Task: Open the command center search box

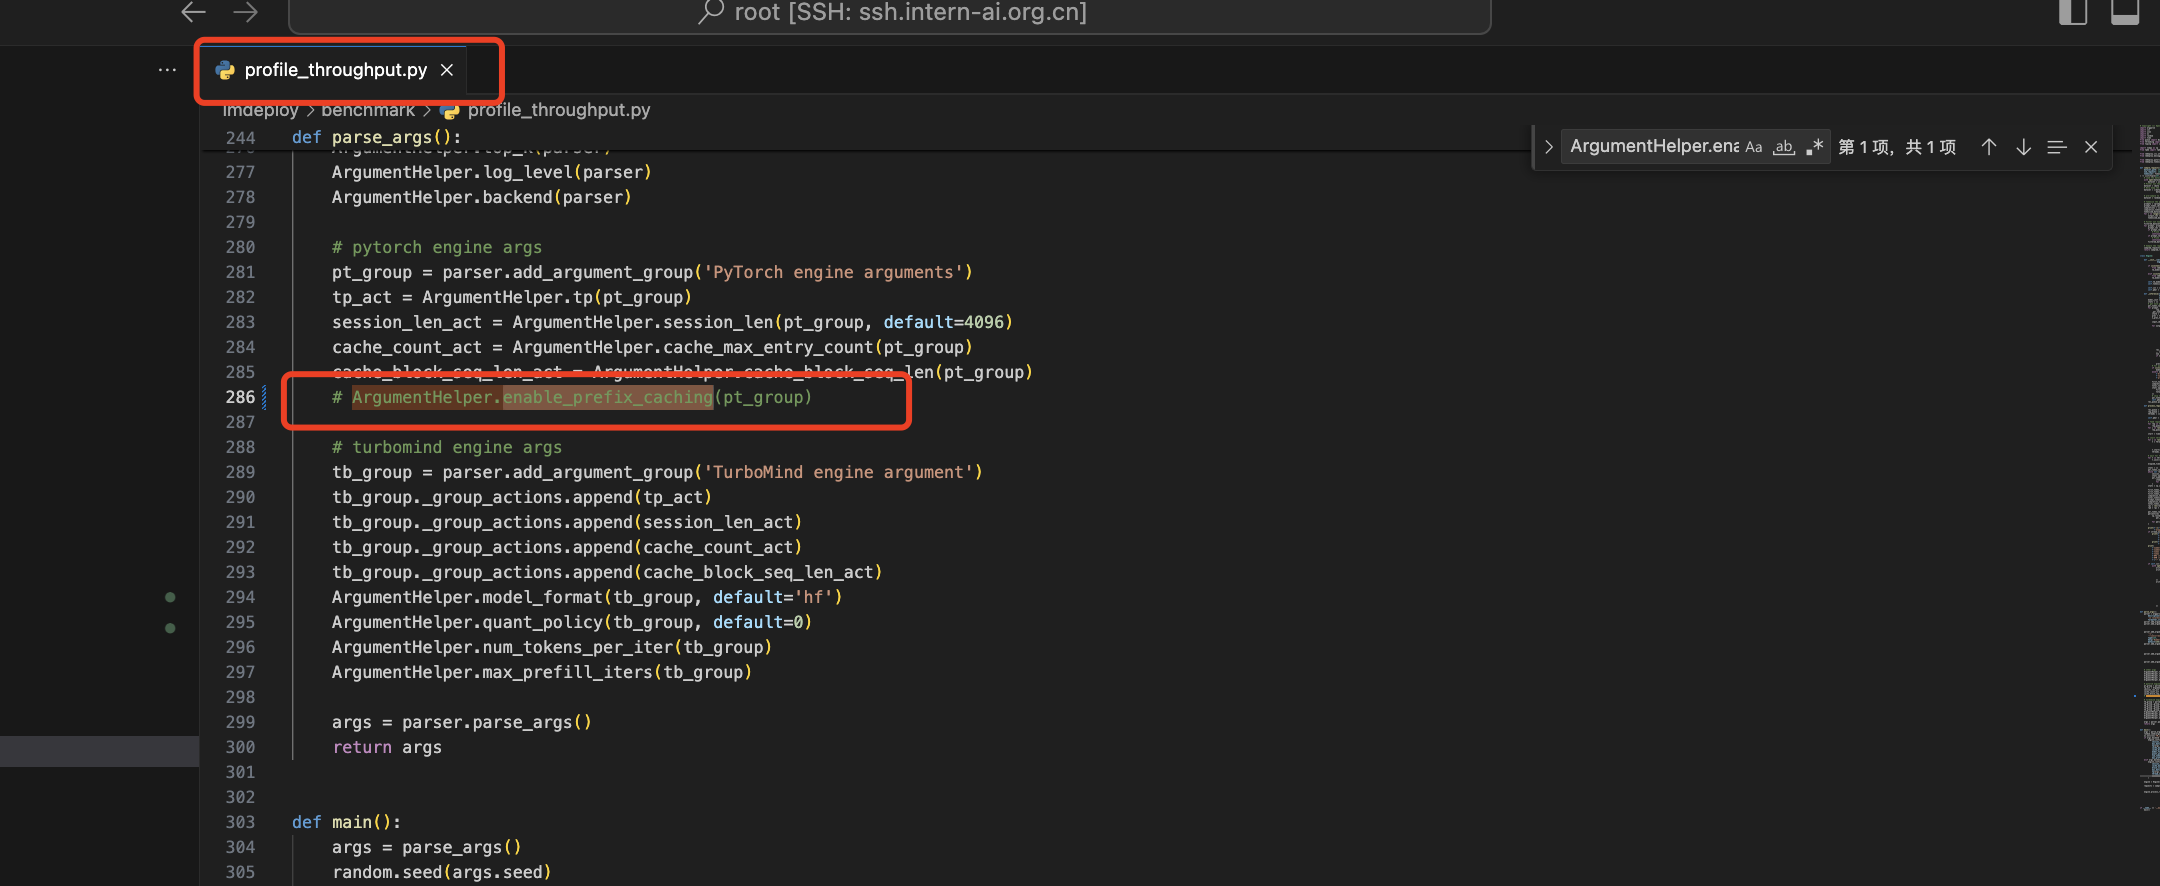Action: [890, 14]
